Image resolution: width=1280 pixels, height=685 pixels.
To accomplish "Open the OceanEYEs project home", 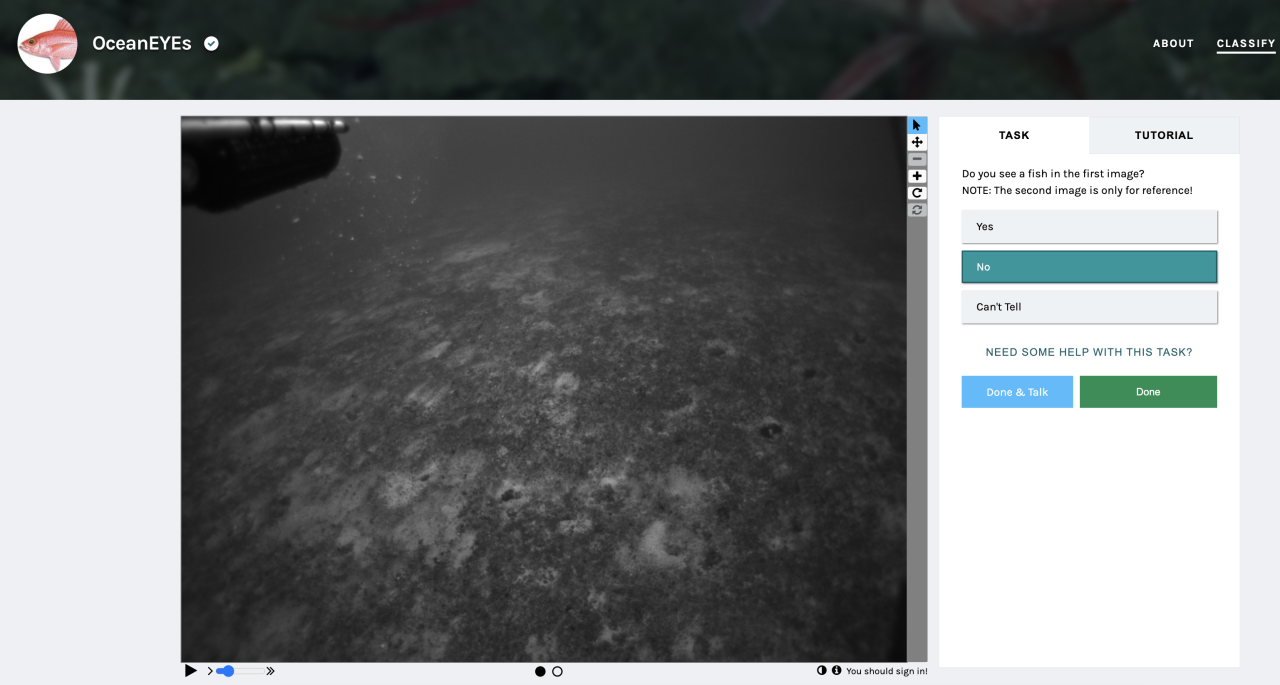I will coord(142,43).
